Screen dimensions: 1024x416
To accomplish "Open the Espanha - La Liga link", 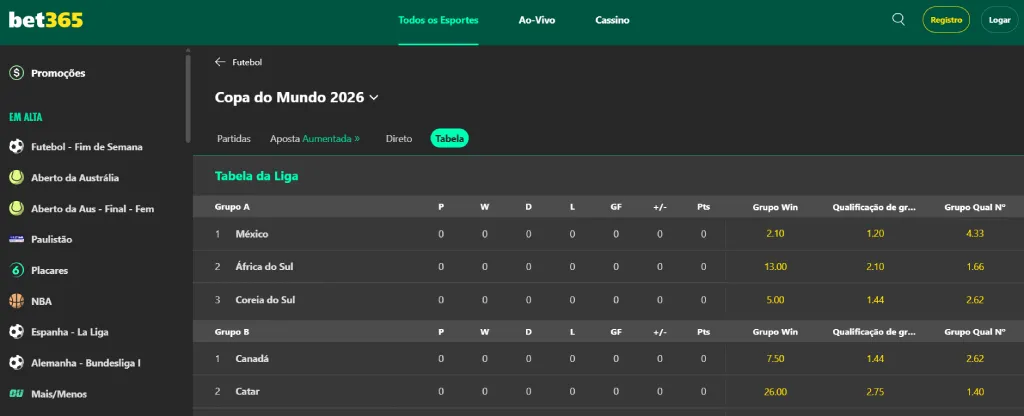I will (x=70, y=332).
